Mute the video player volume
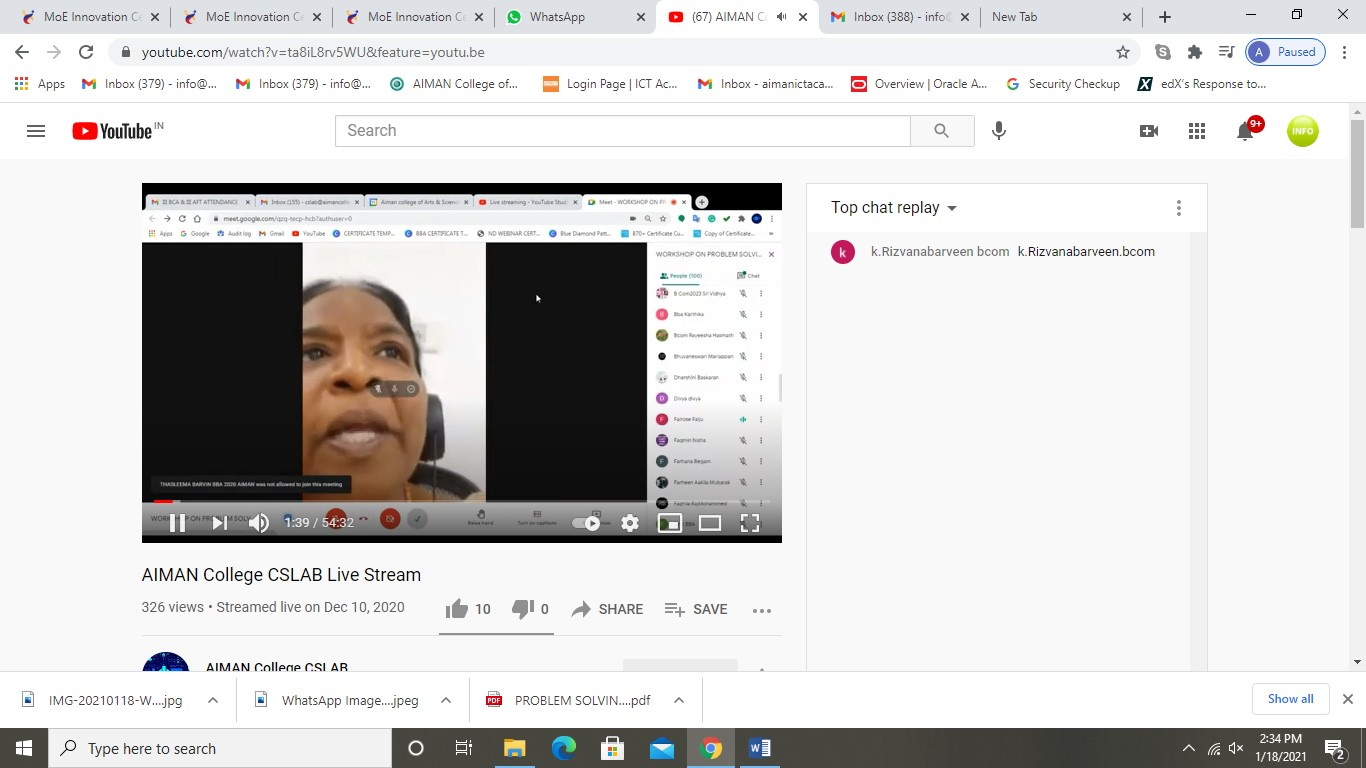 (258, 522)
